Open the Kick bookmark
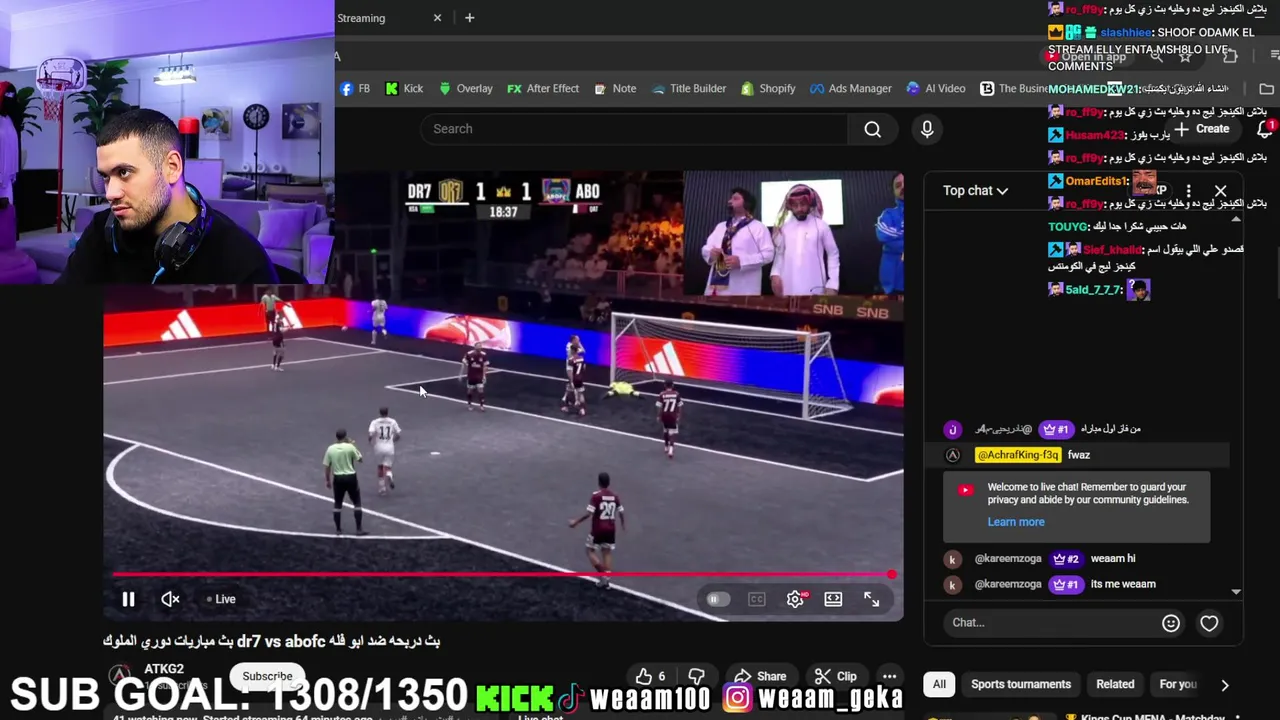1280x720 pixels. point(404,89)
